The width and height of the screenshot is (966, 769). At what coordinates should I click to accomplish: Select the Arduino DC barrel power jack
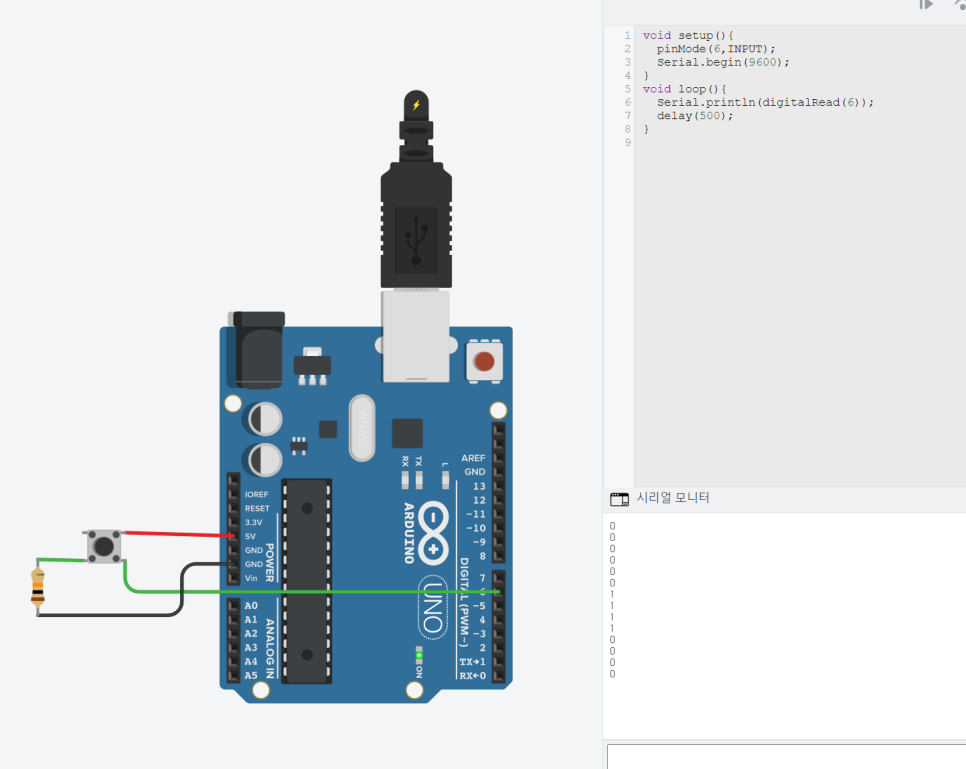point(255,348)
